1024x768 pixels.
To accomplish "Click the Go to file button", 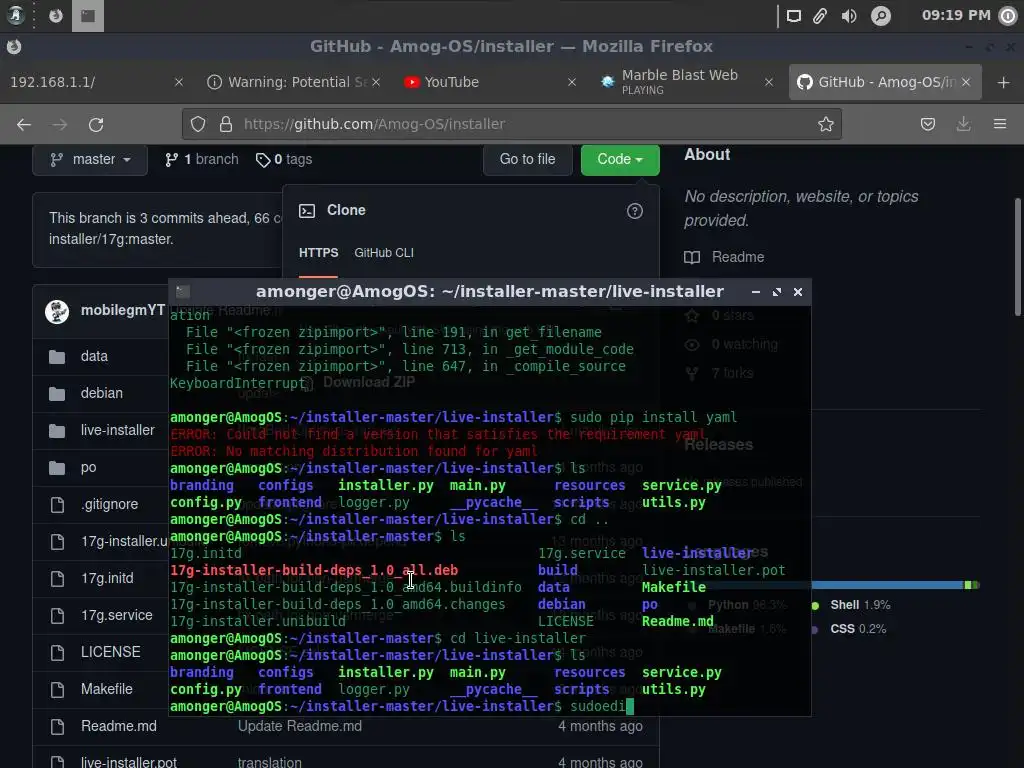I will tap(527, 159).
